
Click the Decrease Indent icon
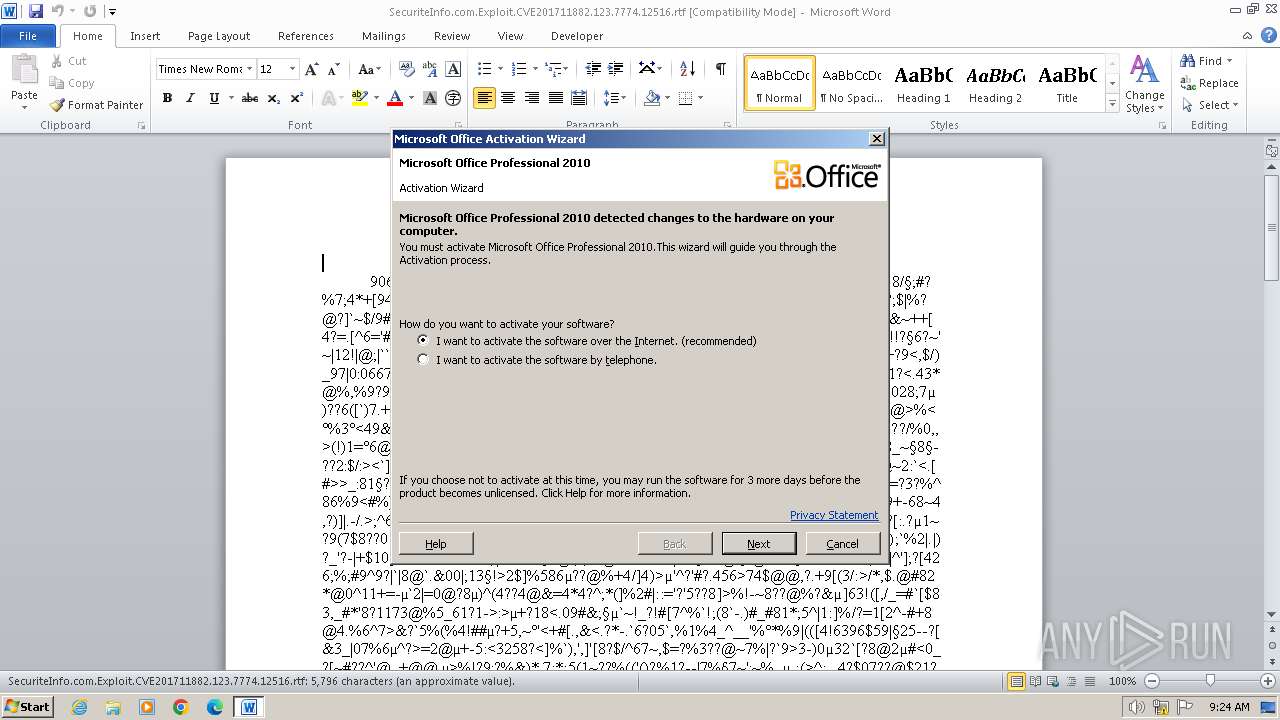click(x=593, y=69)
